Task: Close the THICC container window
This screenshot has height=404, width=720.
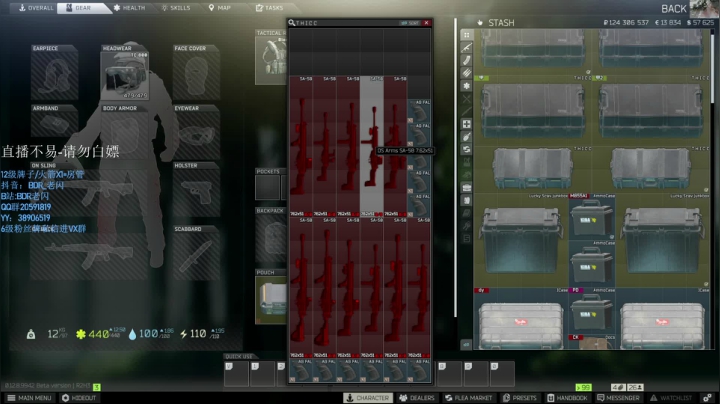Action: (427, 22)
